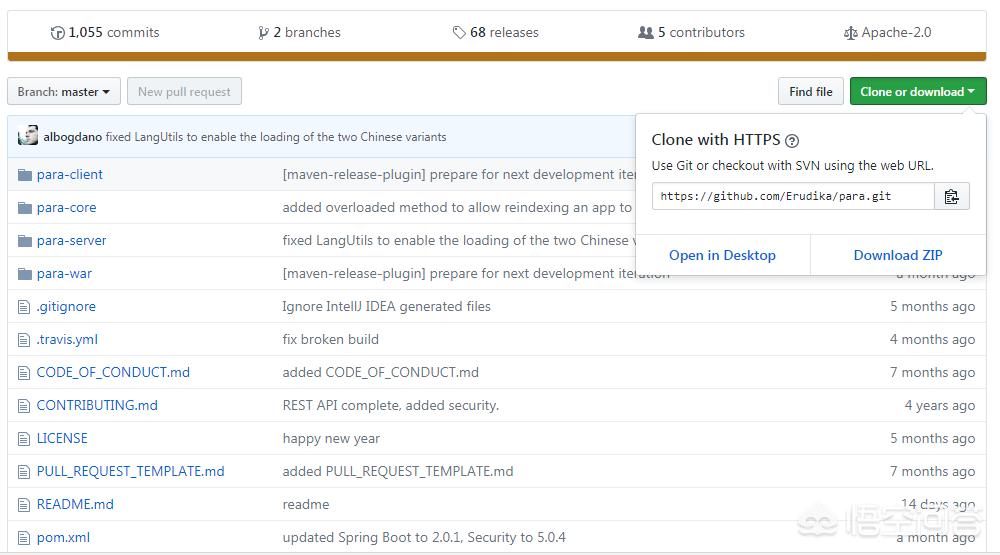Image resolution: width=1000 pixels, height=555 pixels.
Task: Copy the clone URL to clipboard
Action: pos(952,196)
